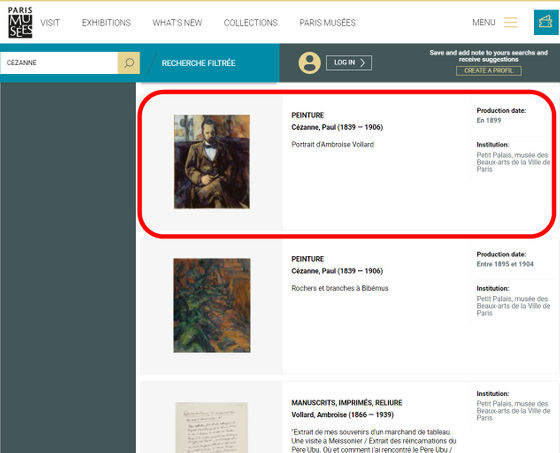Click the CEZANNE search input field

coord(59,63)
